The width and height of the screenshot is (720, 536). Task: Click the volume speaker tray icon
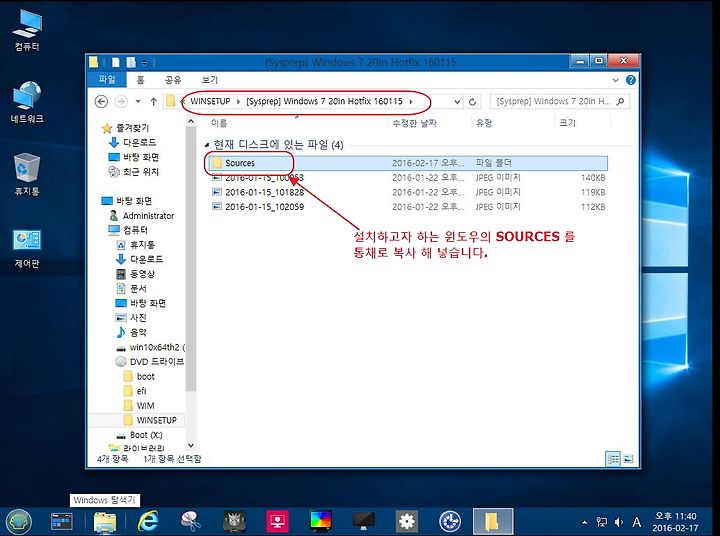619,522
